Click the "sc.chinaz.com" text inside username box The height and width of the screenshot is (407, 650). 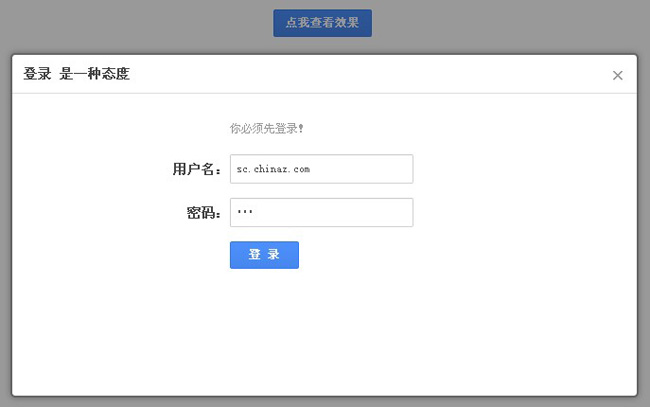[273, 169]
